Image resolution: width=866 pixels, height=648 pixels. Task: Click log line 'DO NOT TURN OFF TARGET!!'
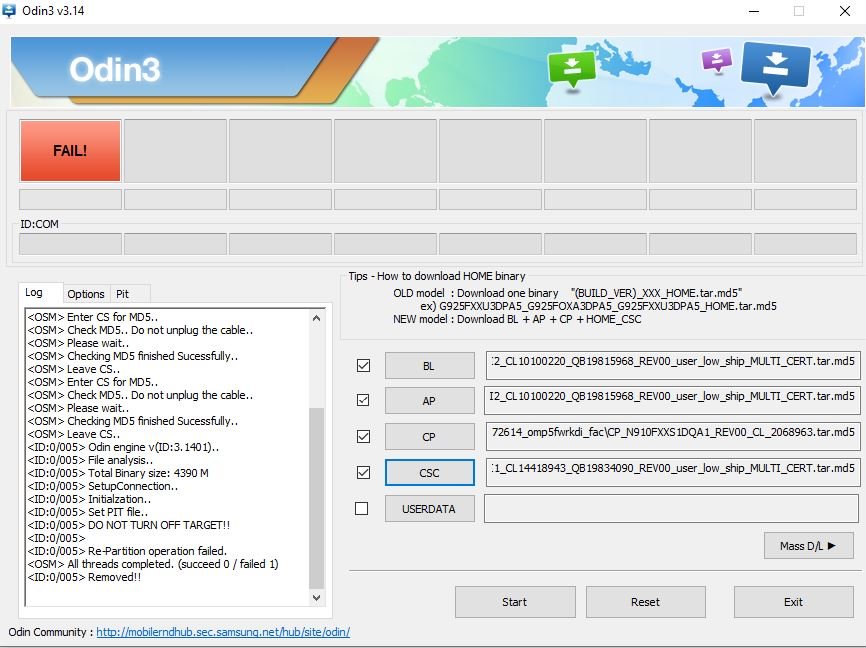point(129,525)
